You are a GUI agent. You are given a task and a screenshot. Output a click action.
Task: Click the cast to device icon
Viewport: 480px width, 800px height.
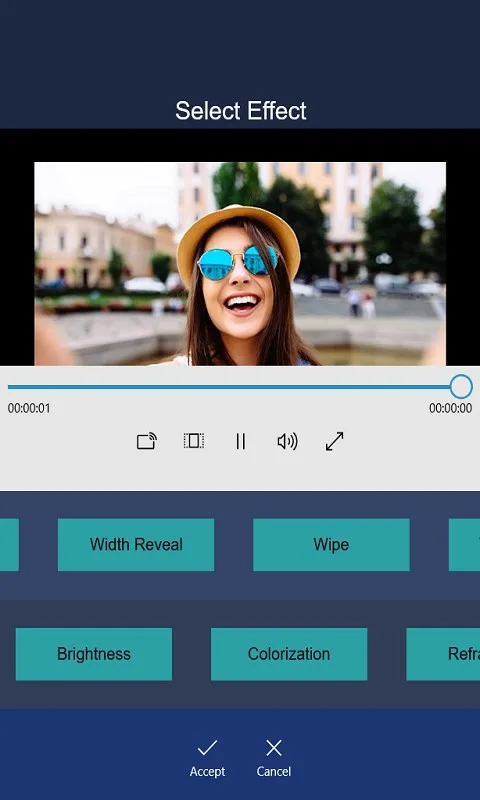point(146,441)
